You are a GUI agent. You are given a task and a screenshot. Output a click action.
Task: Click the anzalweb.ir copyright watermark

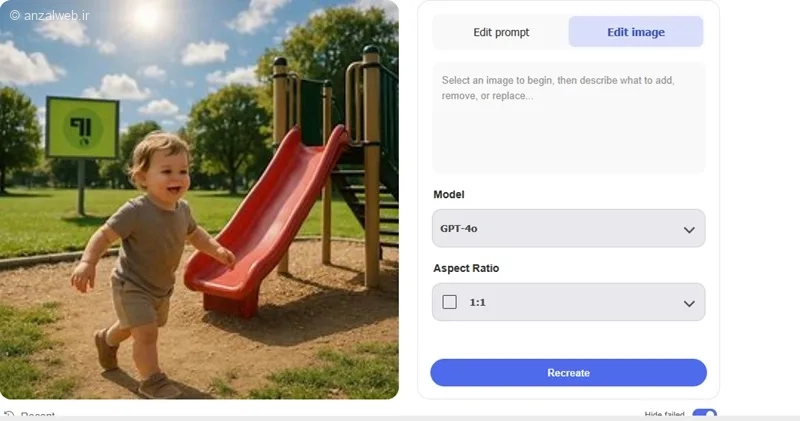click(49, 15)
